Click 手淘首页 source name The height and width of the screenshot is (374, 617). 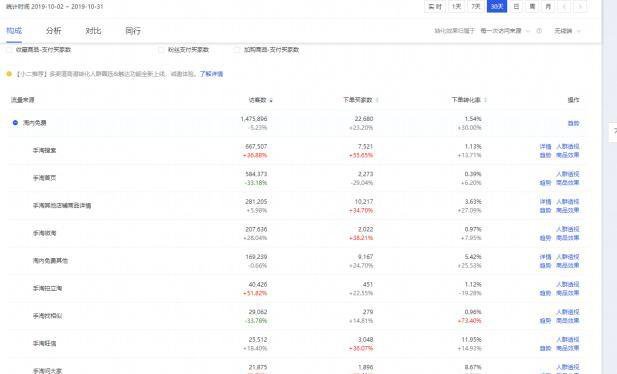44,178
